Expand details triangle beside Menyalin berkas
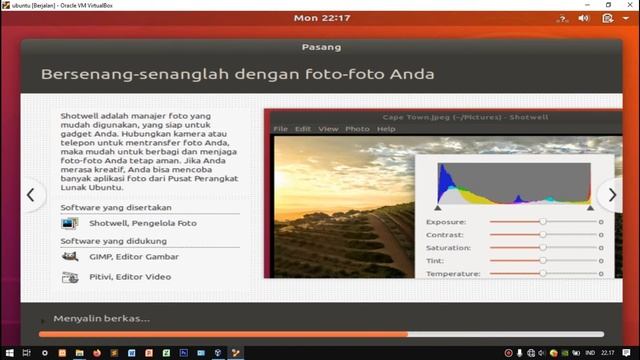The image size is (640, 360). tap(42, 321)
